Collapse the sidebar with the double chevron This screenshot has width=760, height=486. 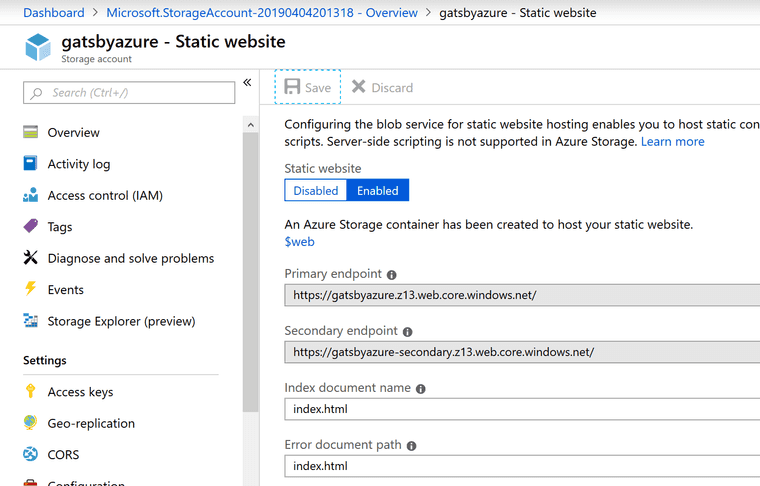[x=247, y=83]
